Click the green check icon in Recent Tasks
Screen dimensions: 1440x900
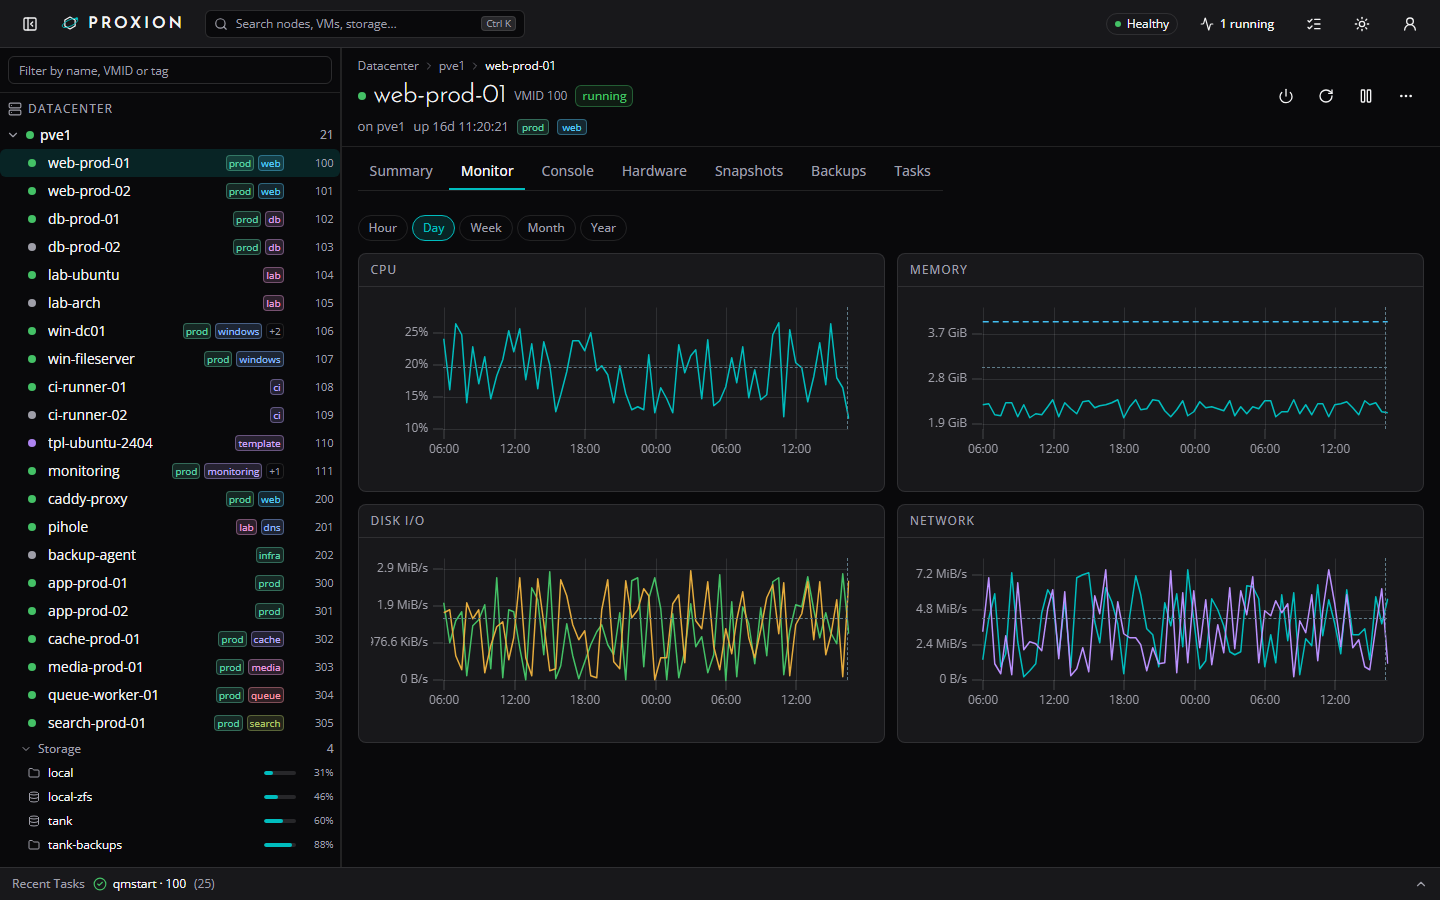tap(100, 884)
